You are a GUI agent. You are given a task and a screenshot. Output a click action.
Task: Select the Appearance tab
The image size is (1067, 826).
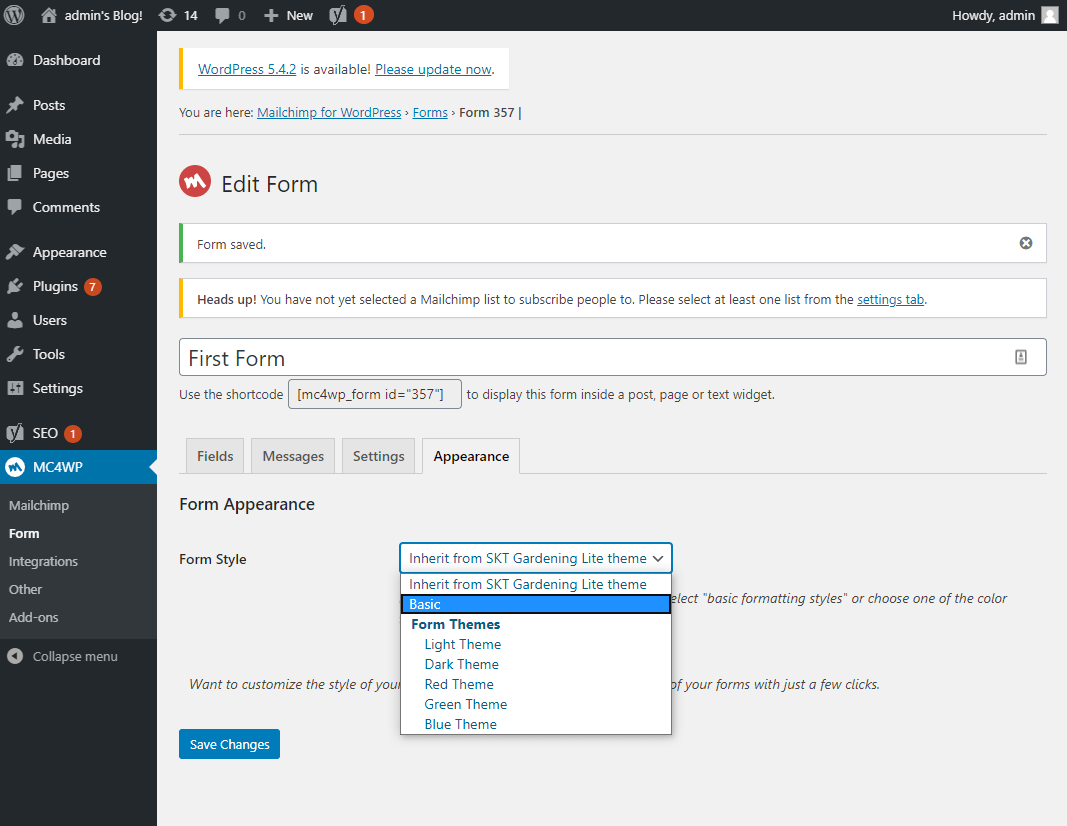point(471,456)
